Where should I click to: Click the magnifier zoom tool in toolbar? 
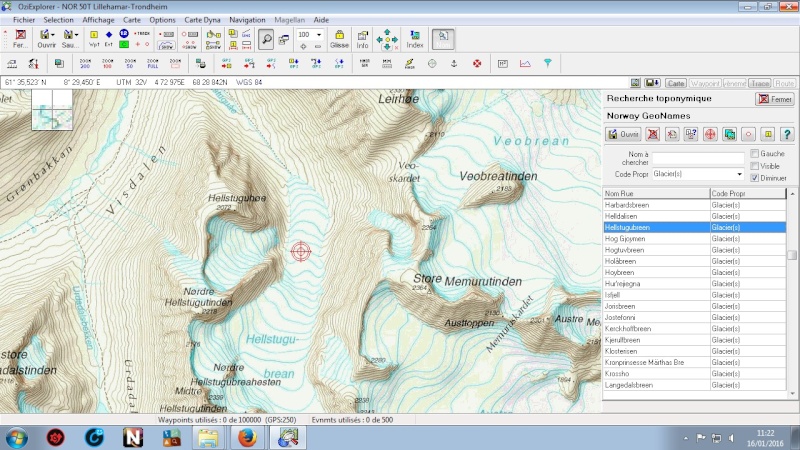pyautogui.click(x=266, y=39)
